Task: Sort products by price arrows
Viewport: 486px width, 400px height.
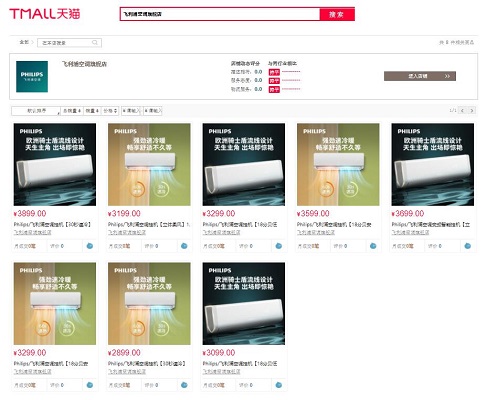Action: 110,111
